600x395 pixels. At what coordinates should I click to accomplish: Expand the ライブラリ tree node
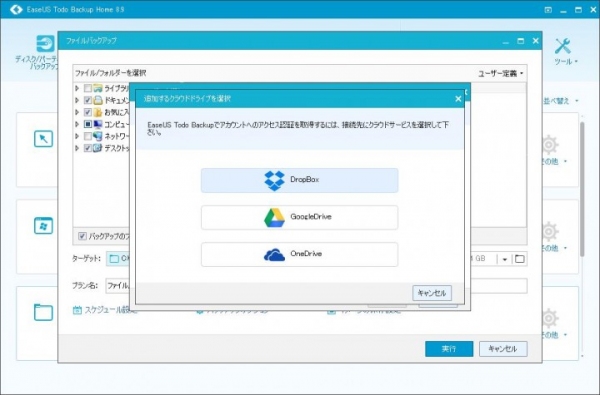point(77,88)
